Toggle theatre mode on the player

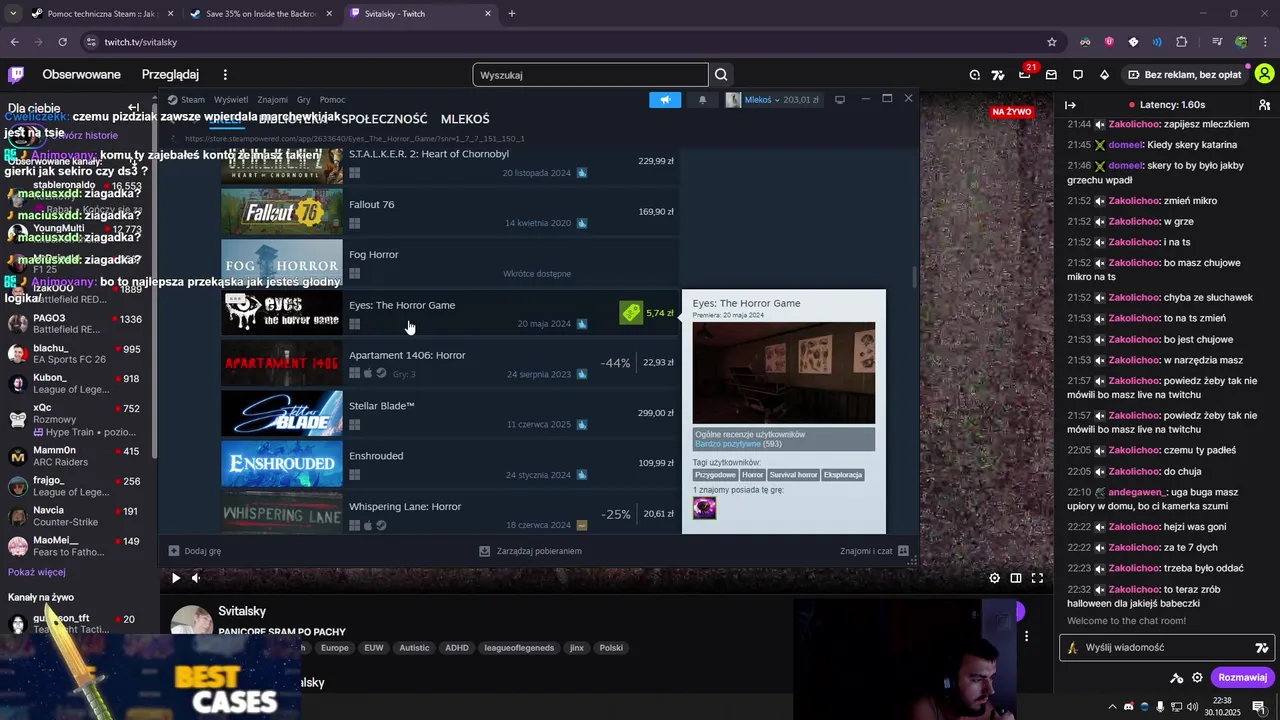1016,578
